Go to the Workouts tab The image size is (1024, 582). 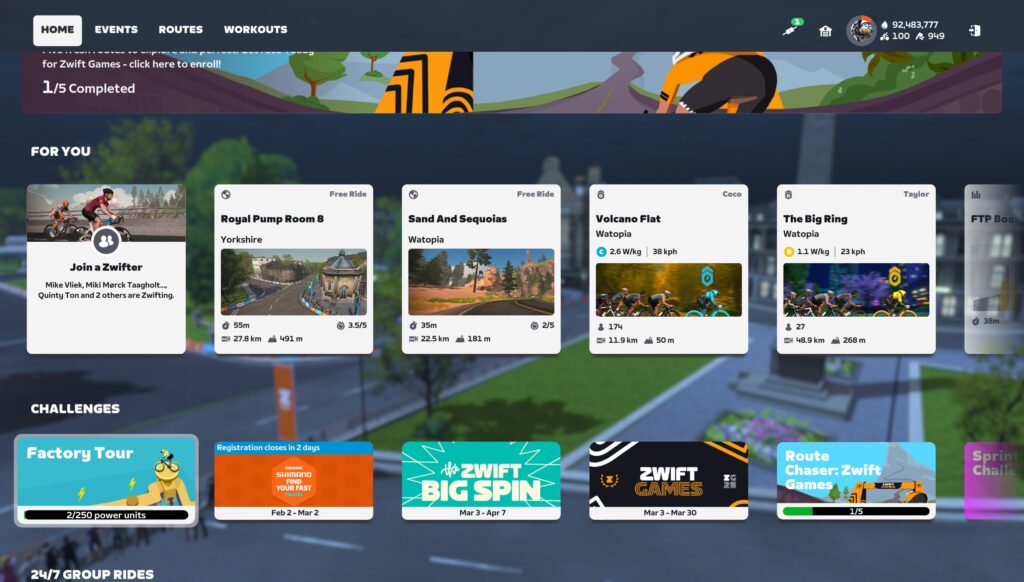pos(255,30)
